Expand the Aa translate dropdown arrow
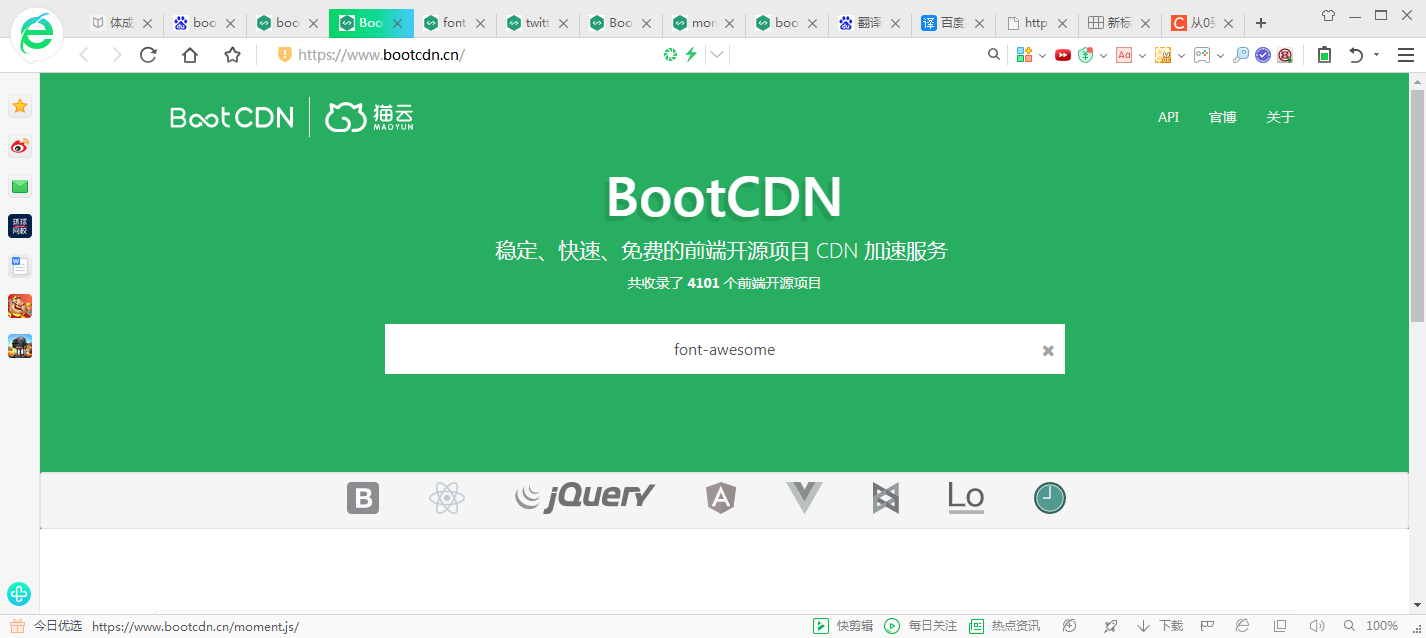Viewport: 1426px width, 638px height. coord(1142,56)
